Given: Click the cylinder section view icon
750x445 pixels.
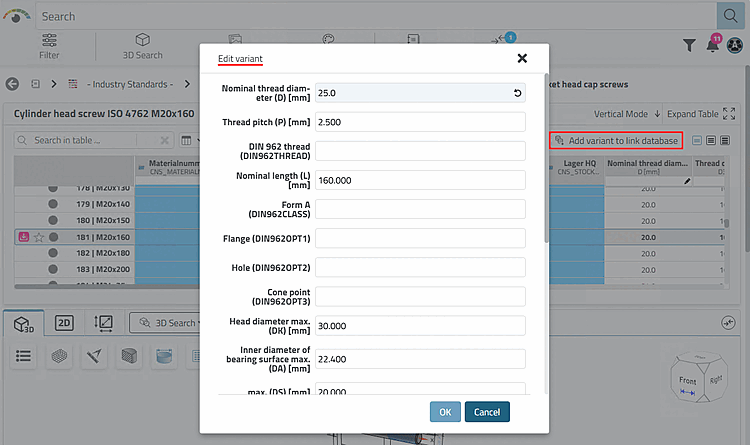Looking at the screenshot, I should (164, 356).
